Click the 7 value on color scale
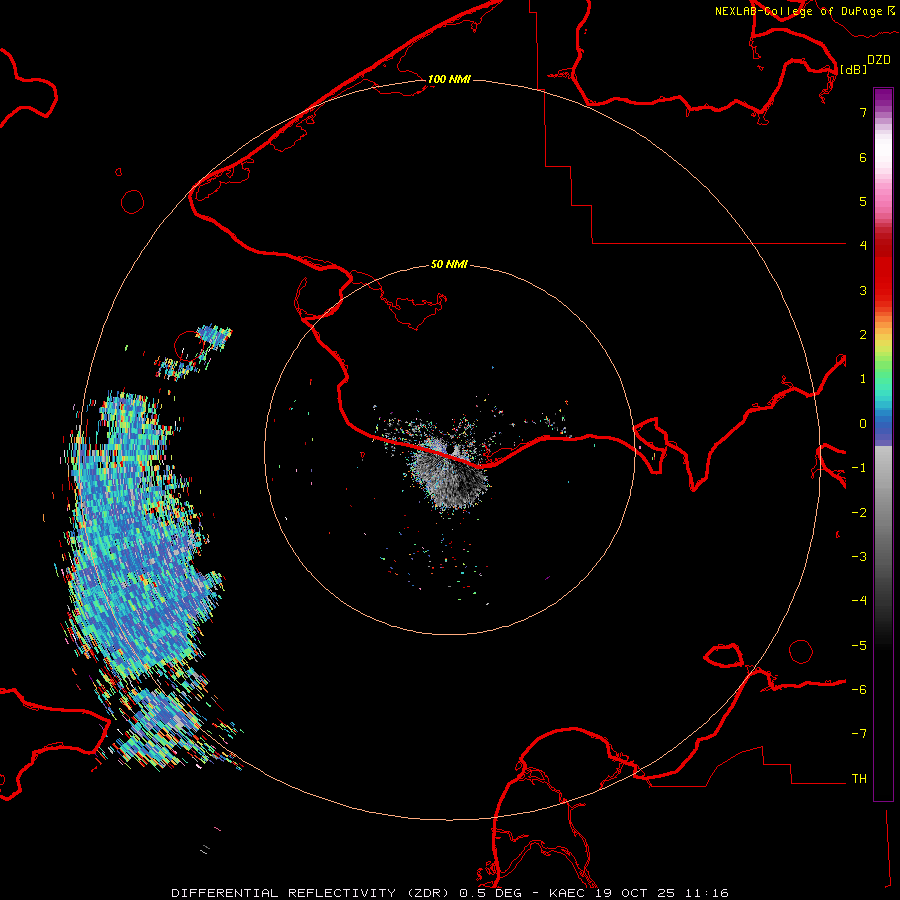Image resolution: width=900 pixels, height=900 pixels. click(x=863, y=112)
